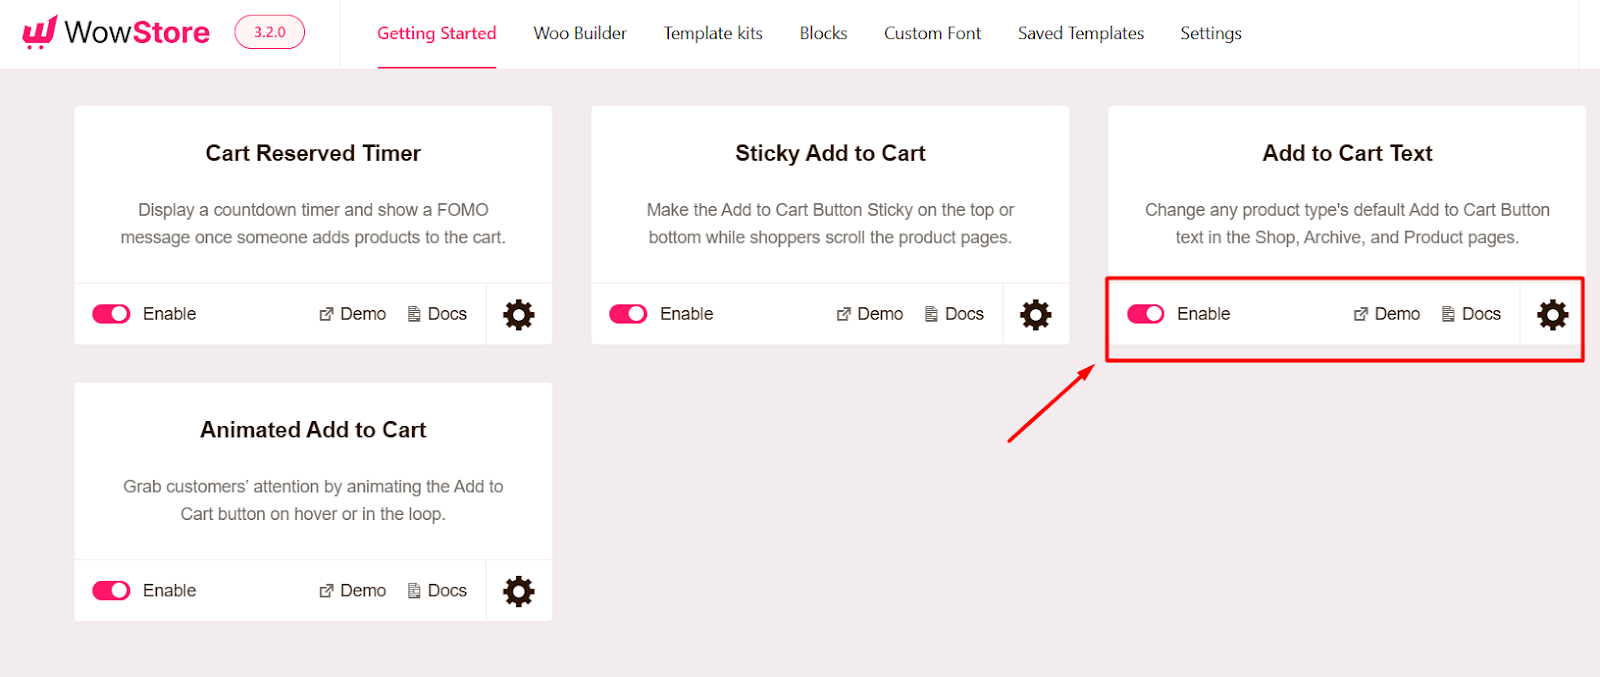Disable Animated Add to Cart
The height and width of the screenshot is (677, 1600).
point(110,590)
